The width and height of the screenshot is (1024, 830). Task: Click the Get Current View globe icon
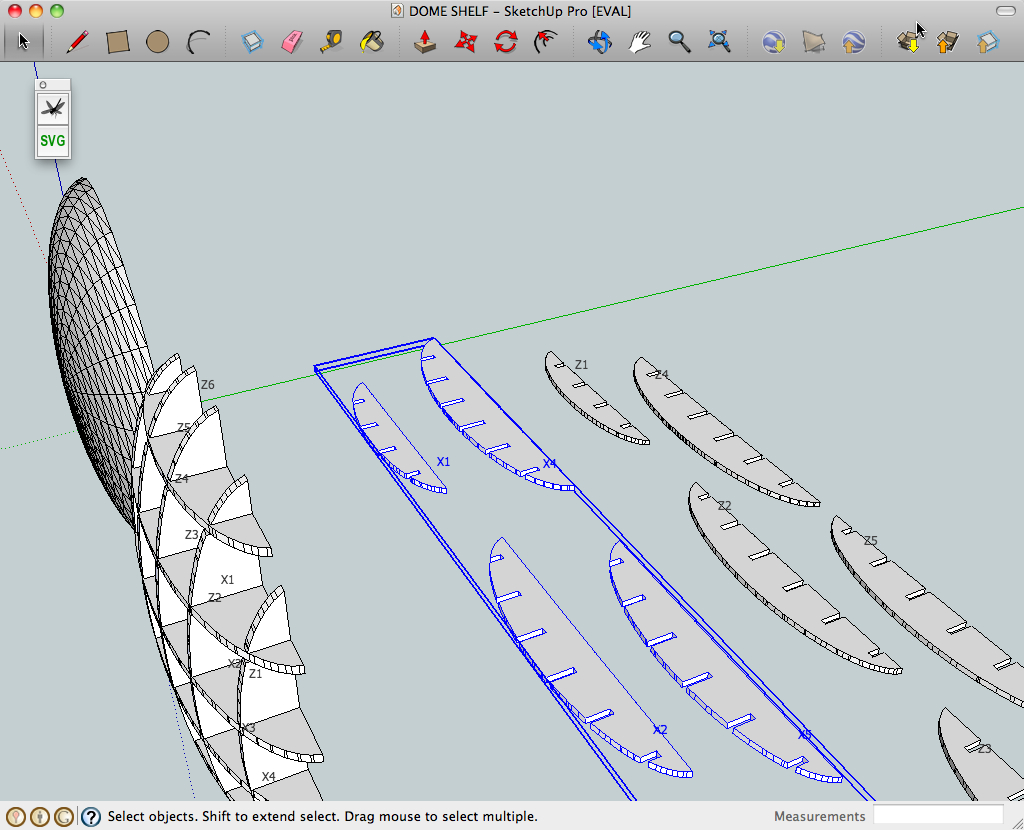point(774,42)
